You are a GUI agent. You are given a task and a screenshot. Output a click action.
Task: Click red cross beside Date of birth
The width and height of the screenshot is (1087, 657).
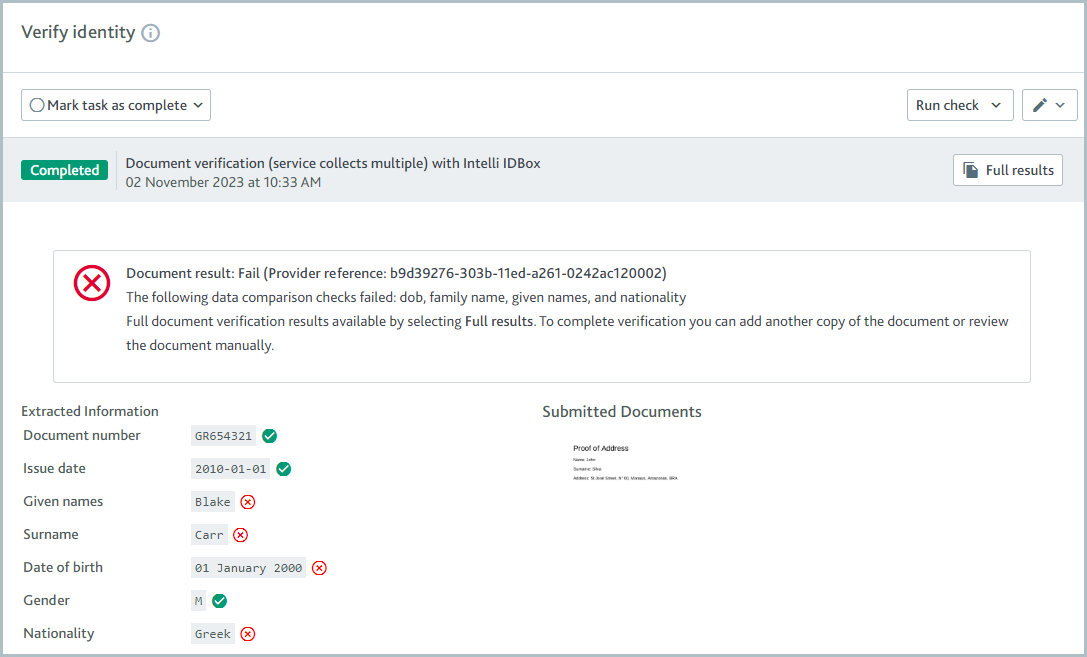[319, 567]
